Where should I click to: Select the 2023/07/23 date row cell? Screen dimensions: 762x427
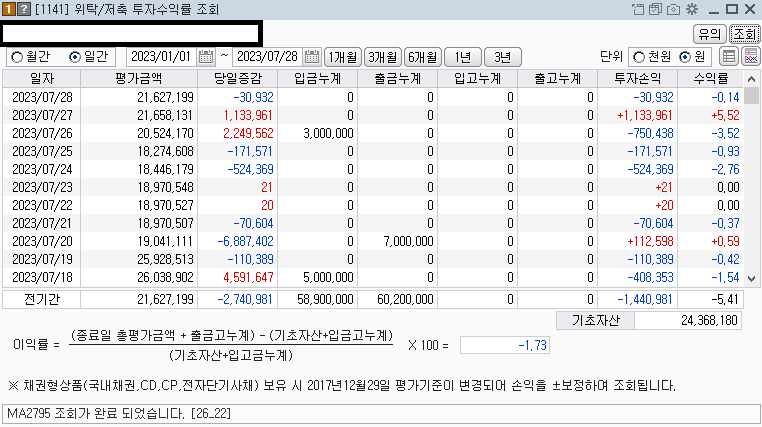point(42,187)
